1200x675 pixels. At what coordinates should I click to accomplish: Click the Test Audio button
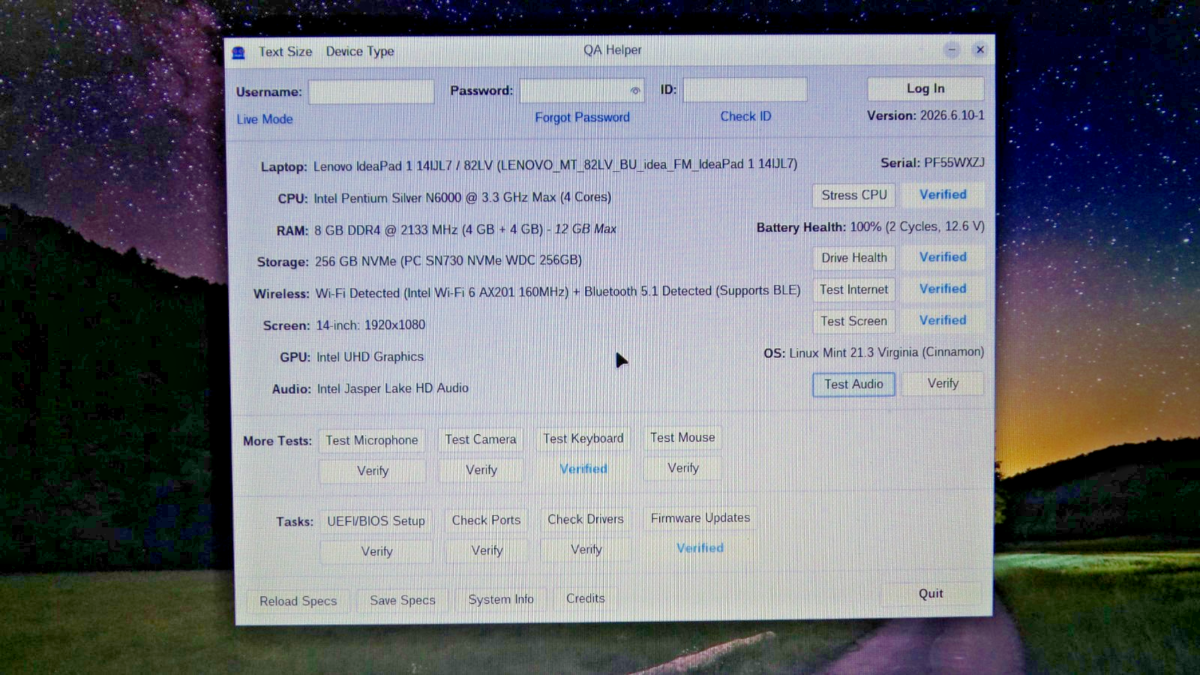click(x=854, y=384)
